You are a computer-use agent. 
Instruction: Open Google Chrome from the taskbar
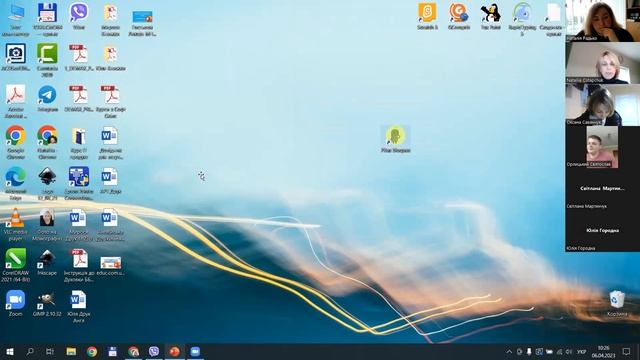click(92, 351)
